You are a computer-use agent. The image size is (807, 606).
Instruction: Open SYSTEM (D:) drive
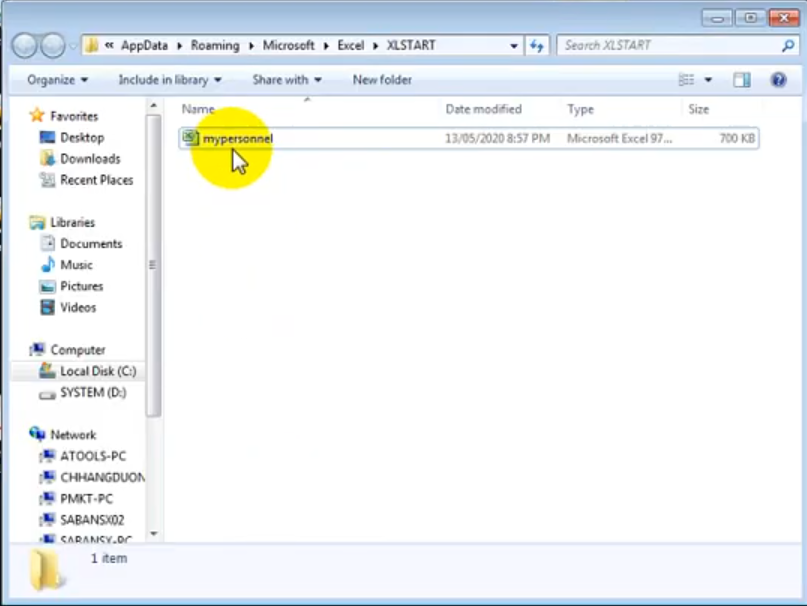(93, 392)
